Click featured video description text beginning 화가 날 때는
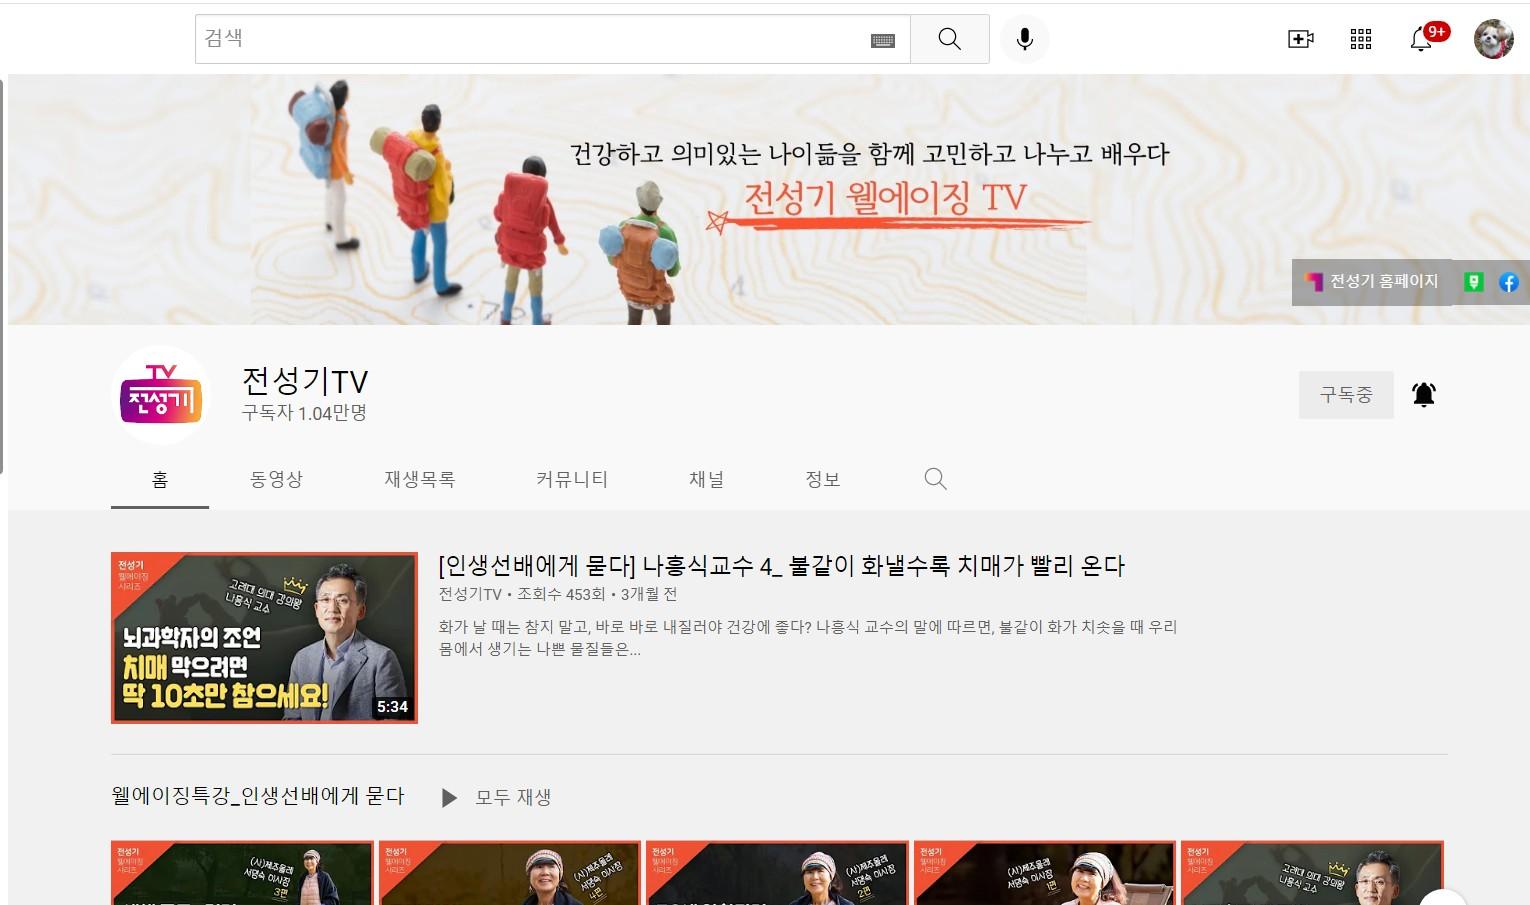 point(808,638)
